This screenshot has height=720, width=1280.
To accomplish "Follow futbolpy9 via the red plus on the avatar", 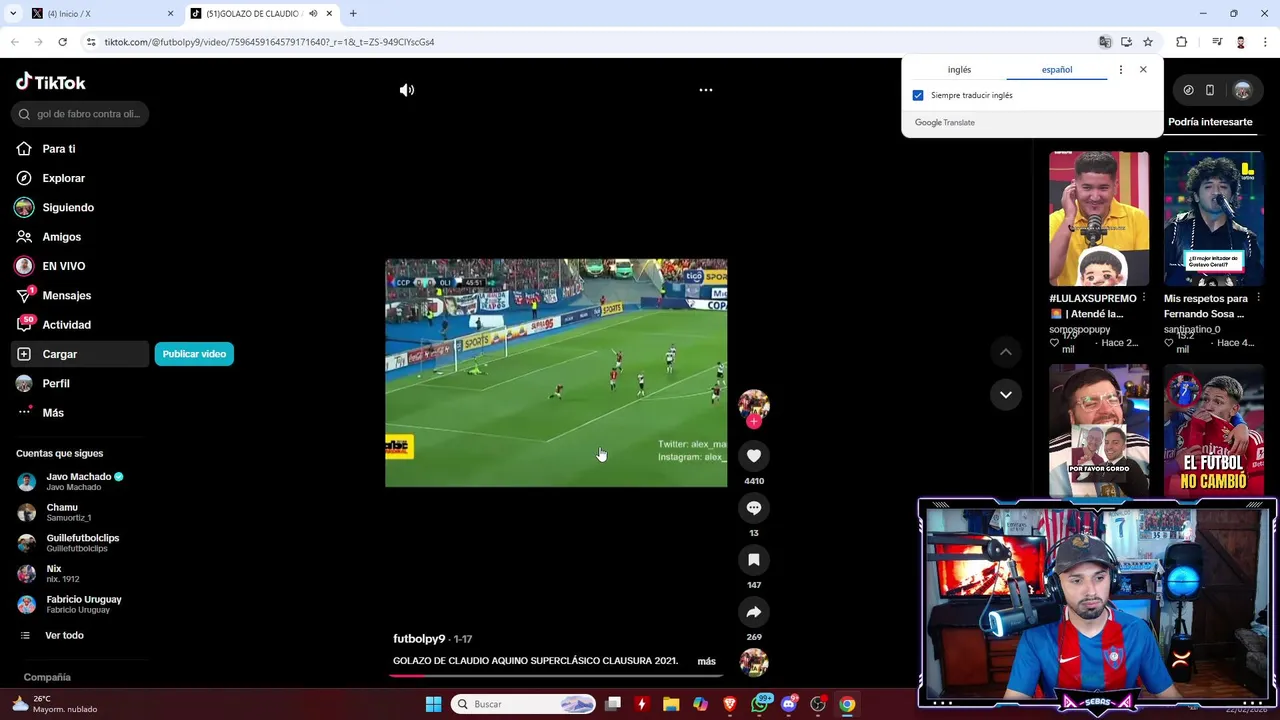I will 754,422.
